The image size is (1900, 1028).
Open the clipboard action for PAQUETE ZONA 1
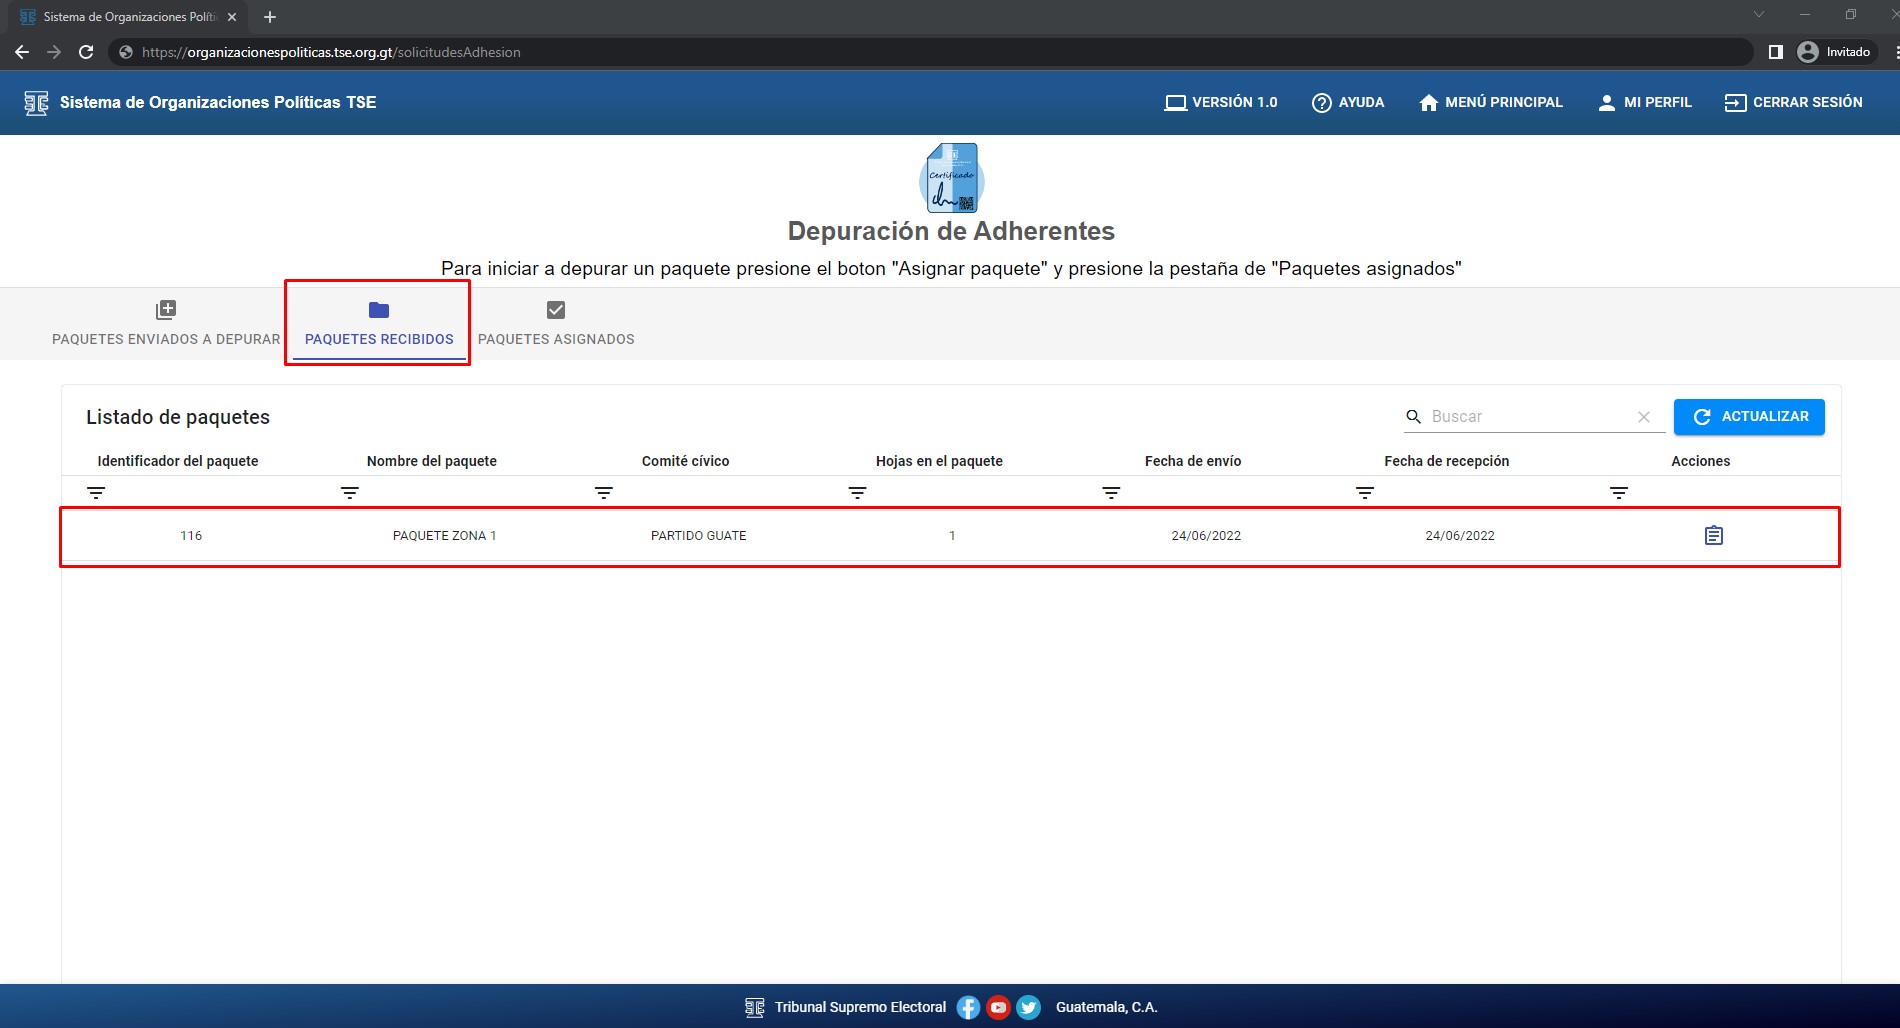1714,535
